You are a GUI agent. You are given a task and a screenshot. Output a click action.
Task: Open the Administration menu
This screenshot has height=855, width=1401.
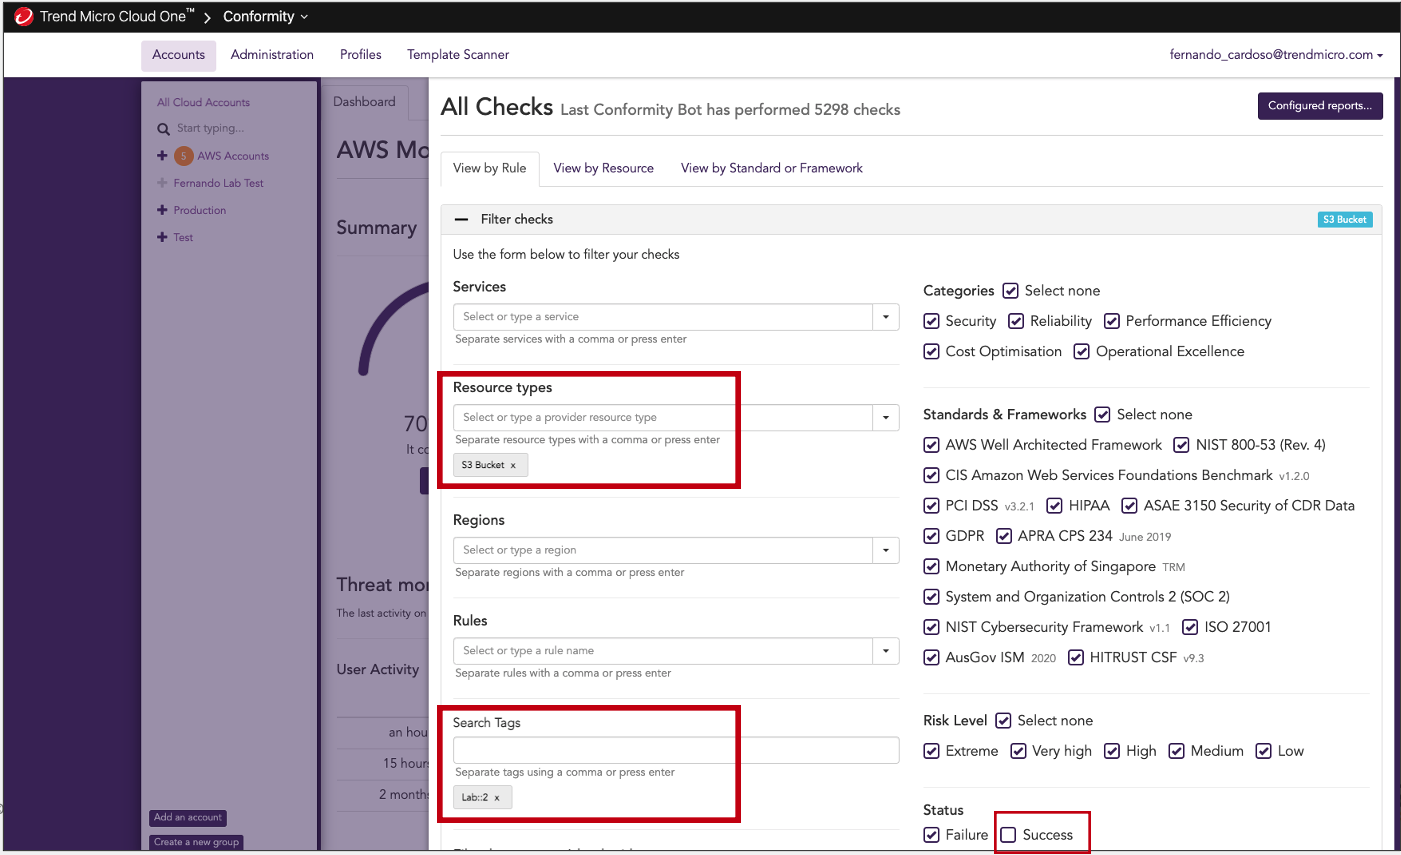pyautogui.click(x=272, y=55)
